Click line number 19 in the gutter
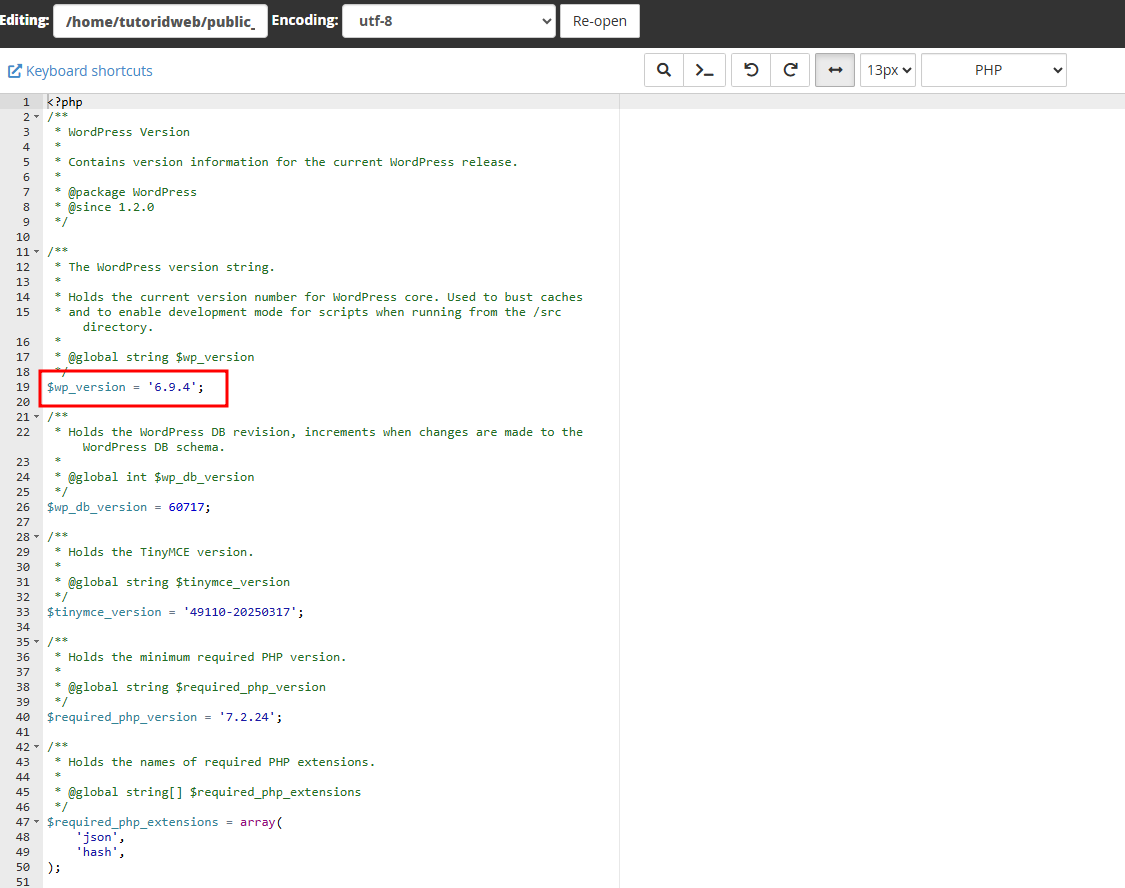The height and width of the screenshot is (888, 1125). pyautogui.click(x=23, y=387)
